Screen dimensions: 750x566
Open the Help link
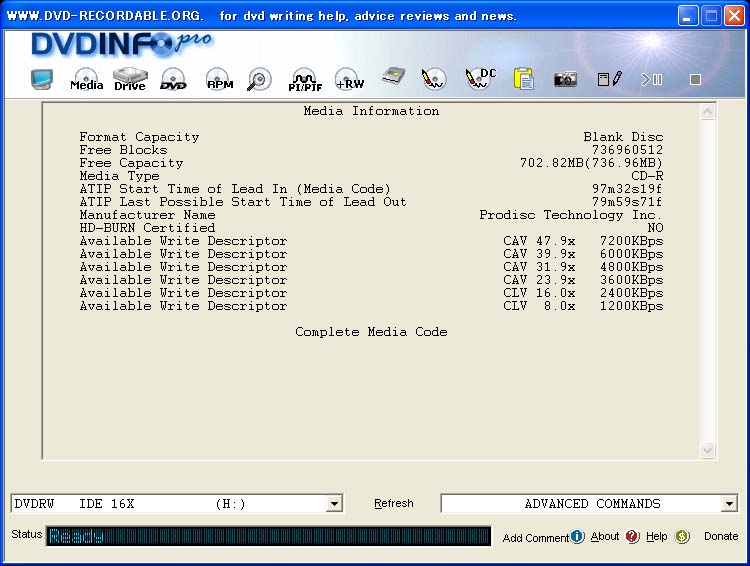click(657, 536)
